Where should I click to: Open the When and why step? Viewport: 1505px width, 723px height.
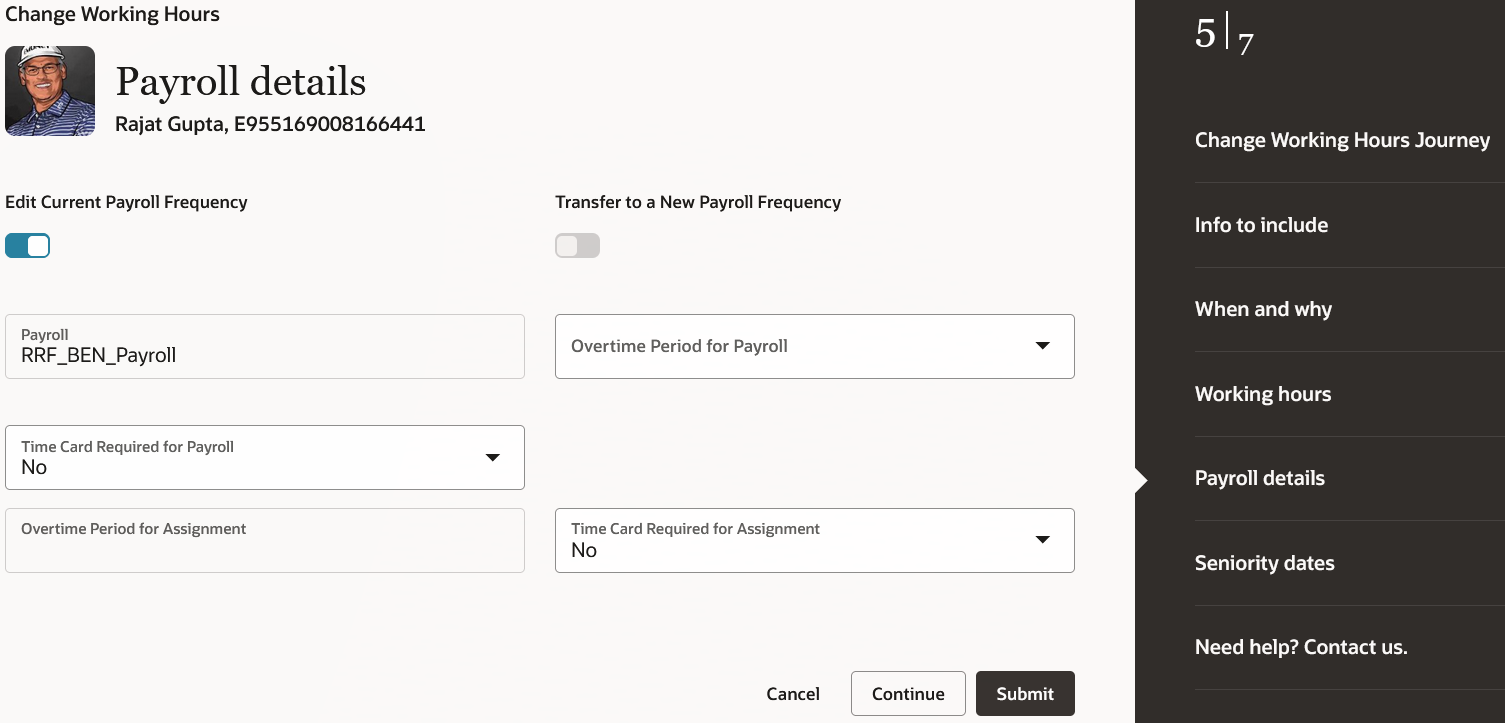1263,309
